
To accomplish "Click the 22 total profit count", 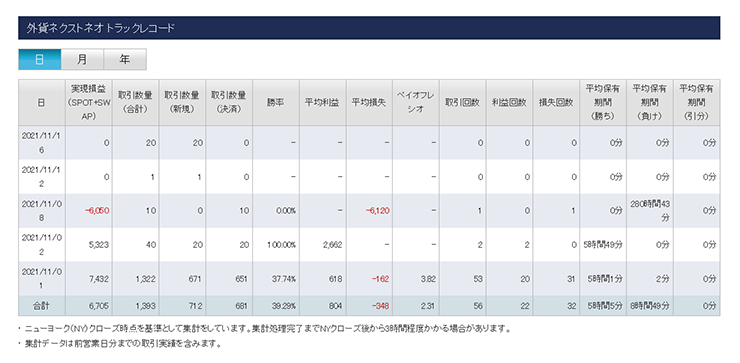I will [526, 306].
